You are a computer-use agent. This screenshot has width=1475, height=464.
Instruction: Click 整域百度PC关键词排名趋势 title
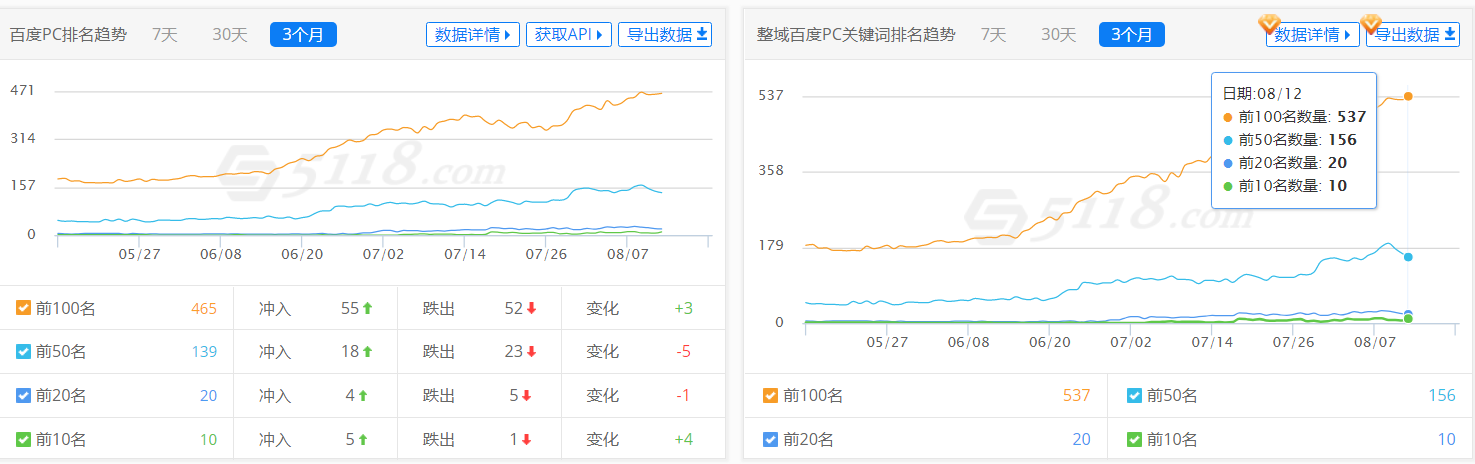click(856, 34)
